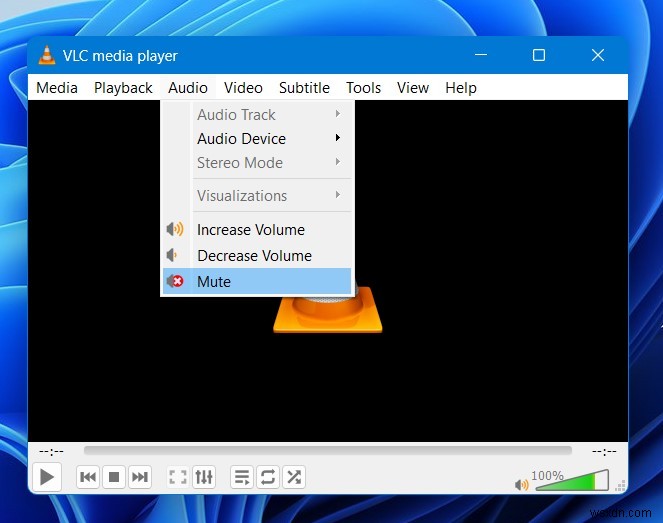The height and width of the screenshot is (523, 663).
Task: Click the VLC cone icon in title bar
Action: point(47,55)
